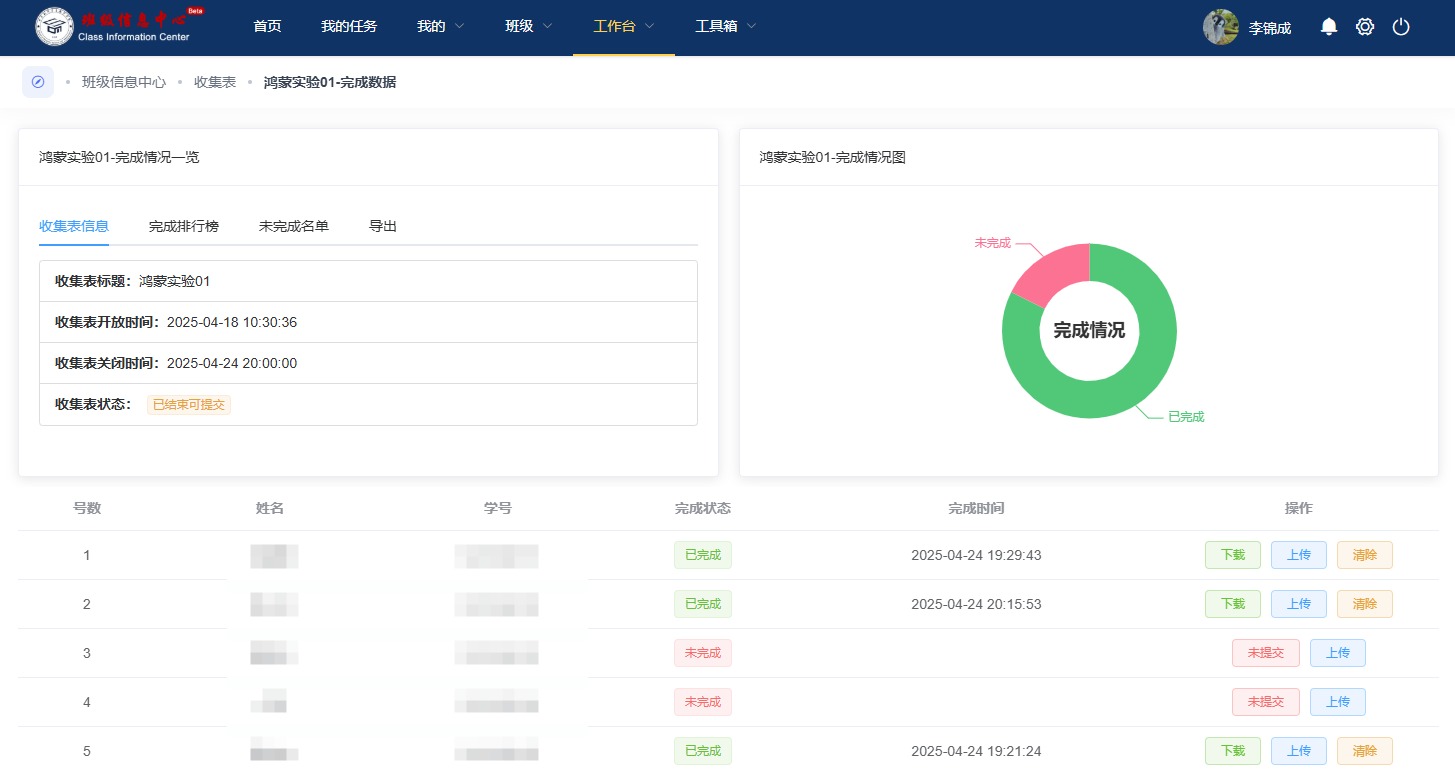Click the 已完成 chart label

tap(1186, 417)
